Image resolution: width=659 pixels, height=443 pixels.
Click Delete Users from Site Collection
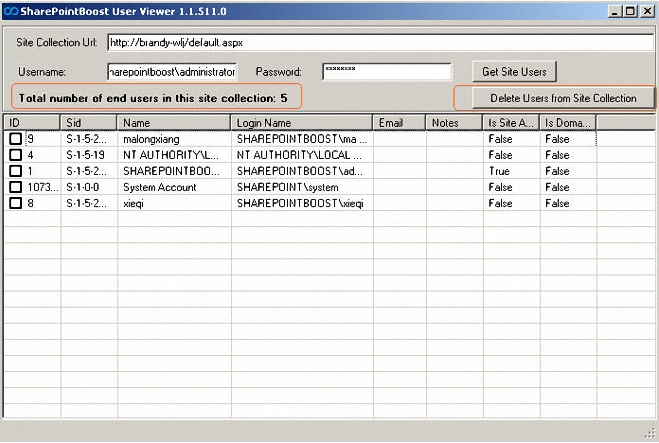point(563,98)
